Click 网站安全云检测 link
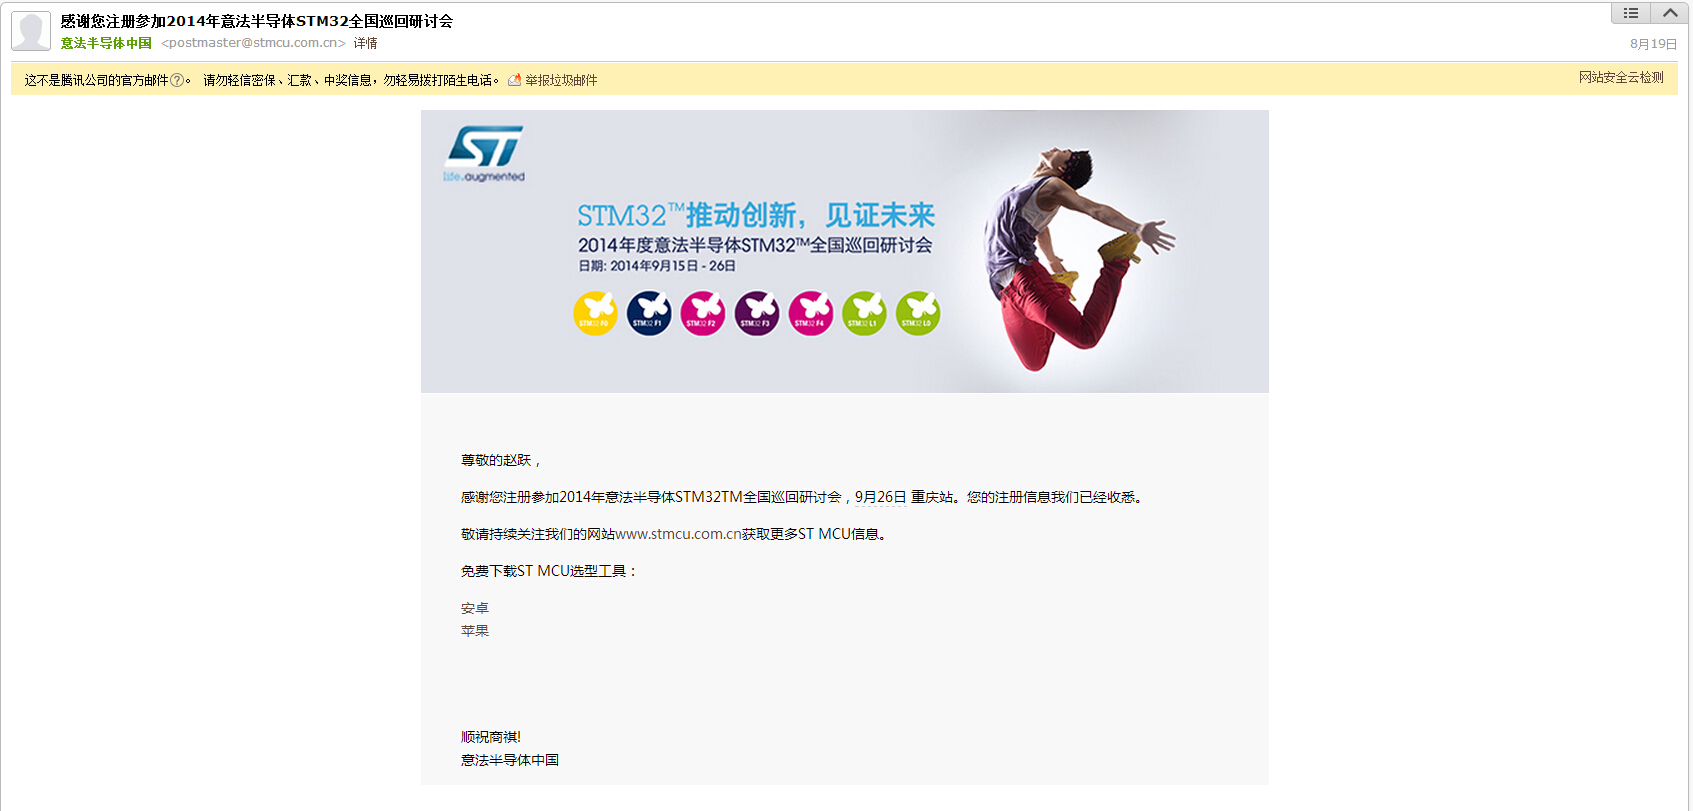 click(1621, 77)
